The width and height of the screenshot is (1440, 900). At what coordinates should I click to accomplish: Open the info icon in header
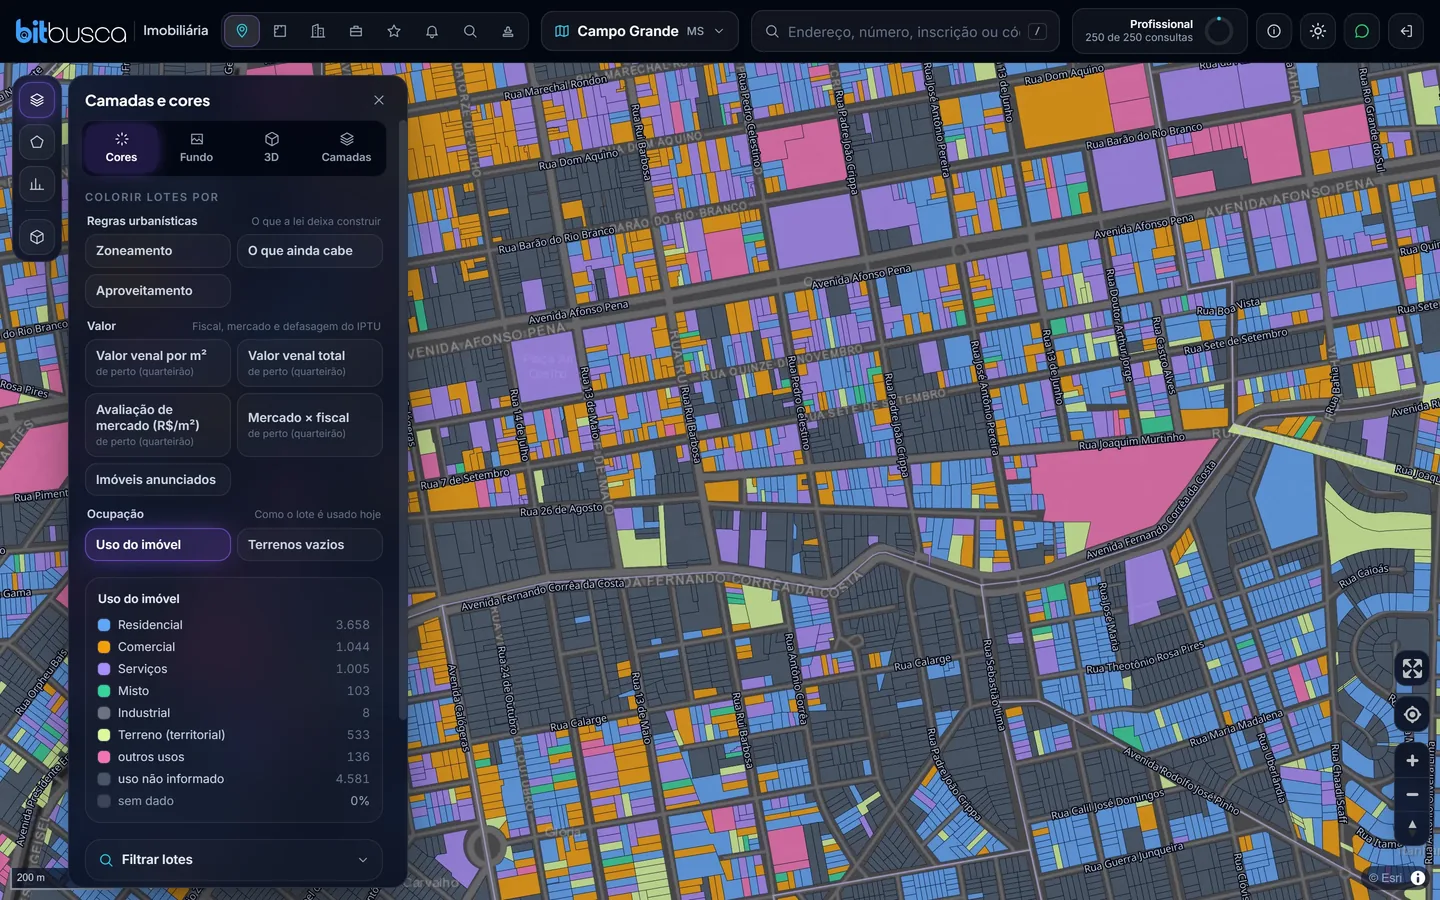(1274, 31)
